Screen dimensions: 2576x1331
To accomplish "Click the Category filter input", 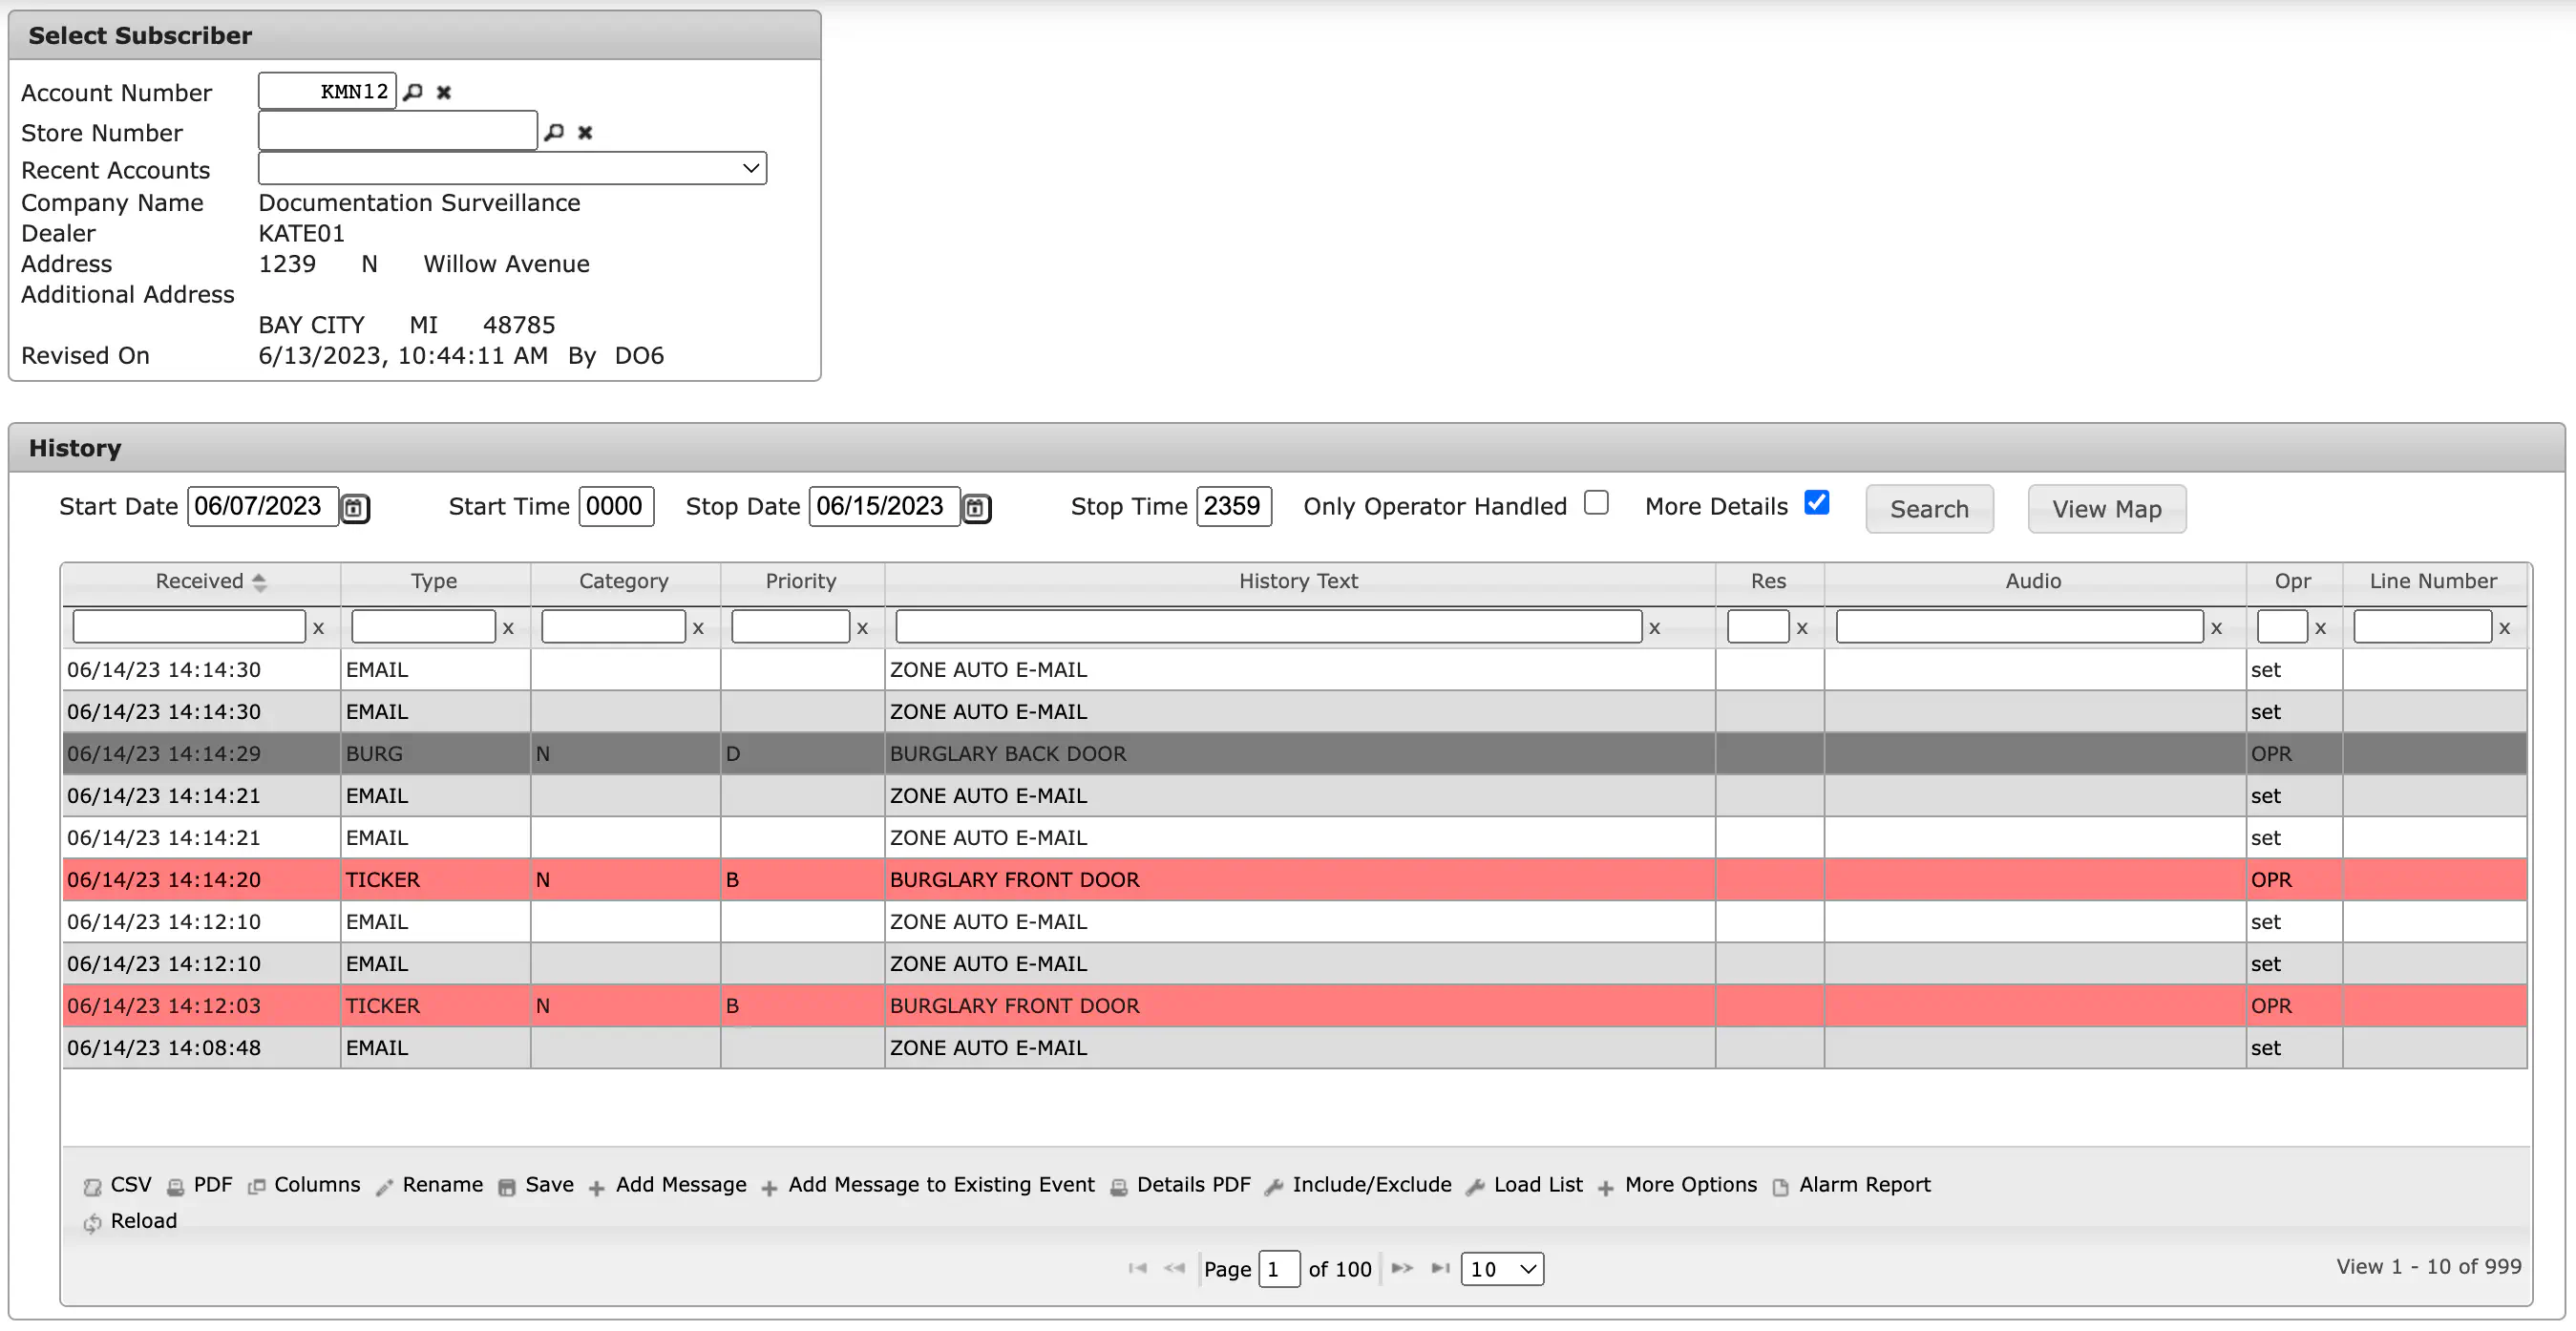I will point(613,627).
